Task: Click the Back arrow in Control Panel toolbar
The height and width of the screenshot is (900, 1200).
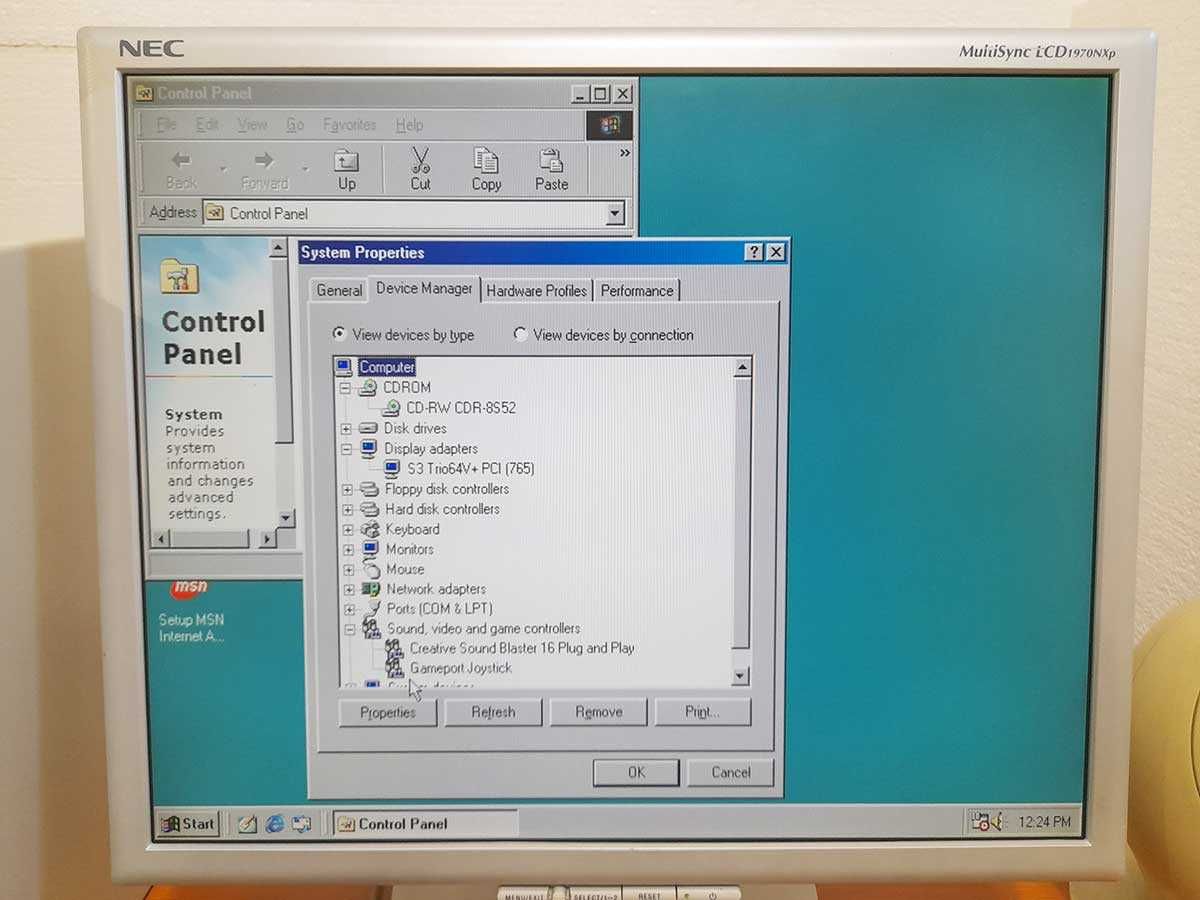Action: pyautogui.click(x=181, y=160)
